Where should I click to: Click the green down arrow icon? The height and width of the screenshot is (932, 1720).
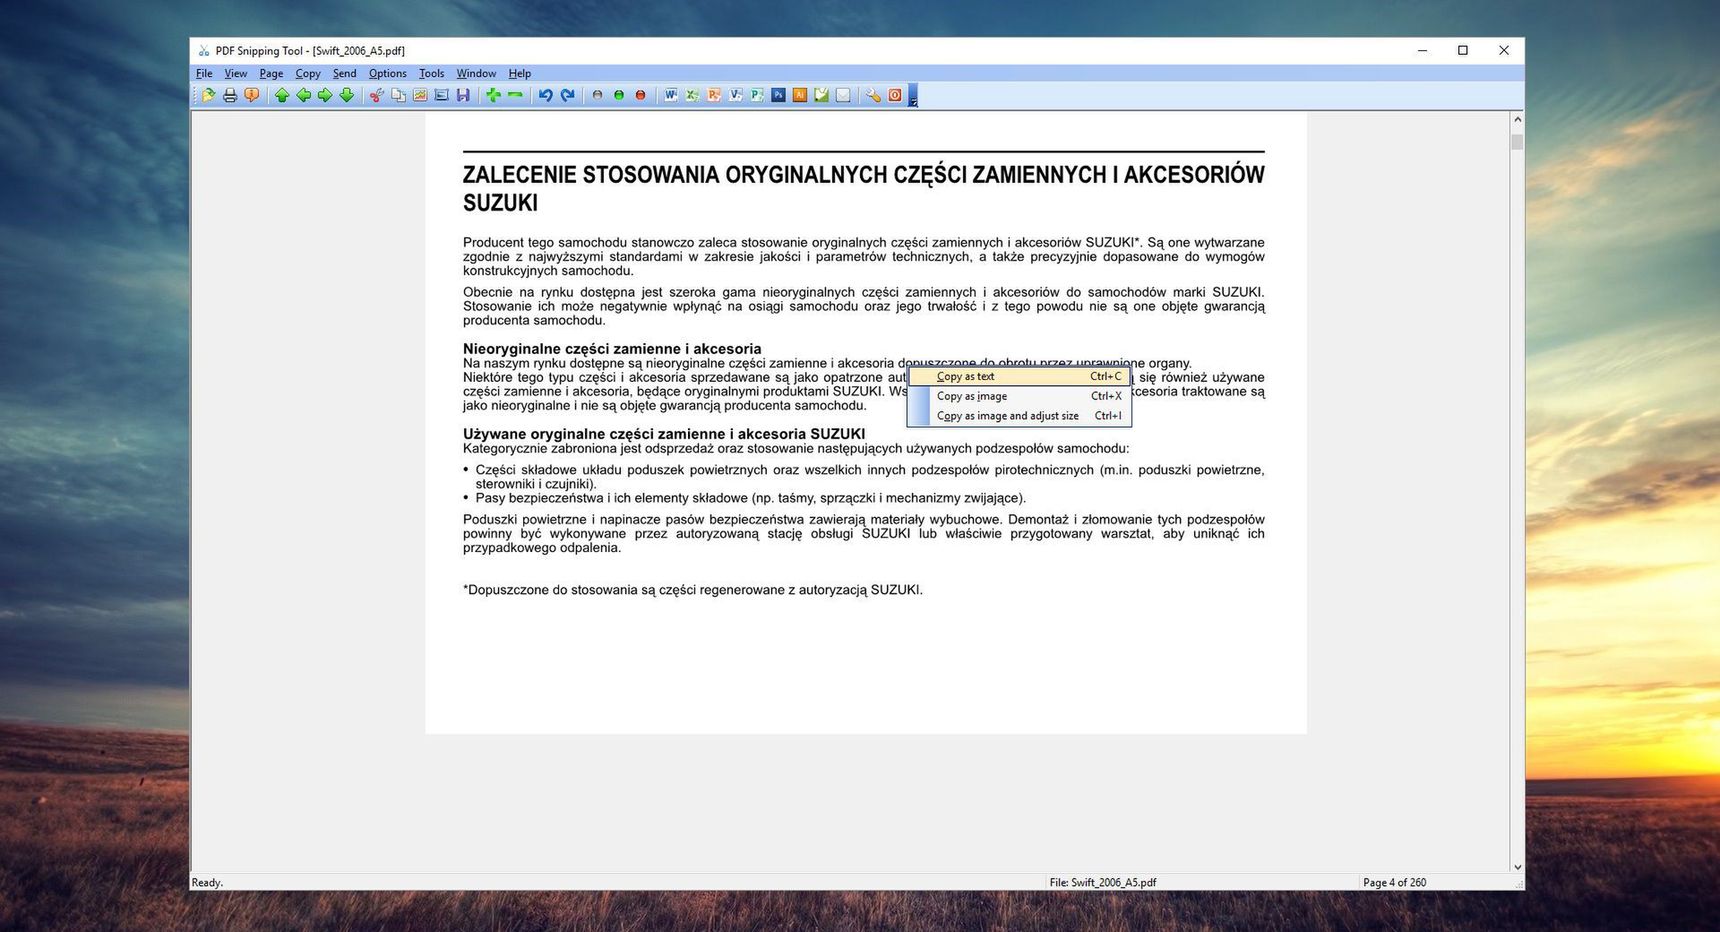pyautogui.click(x=347, y=95)
